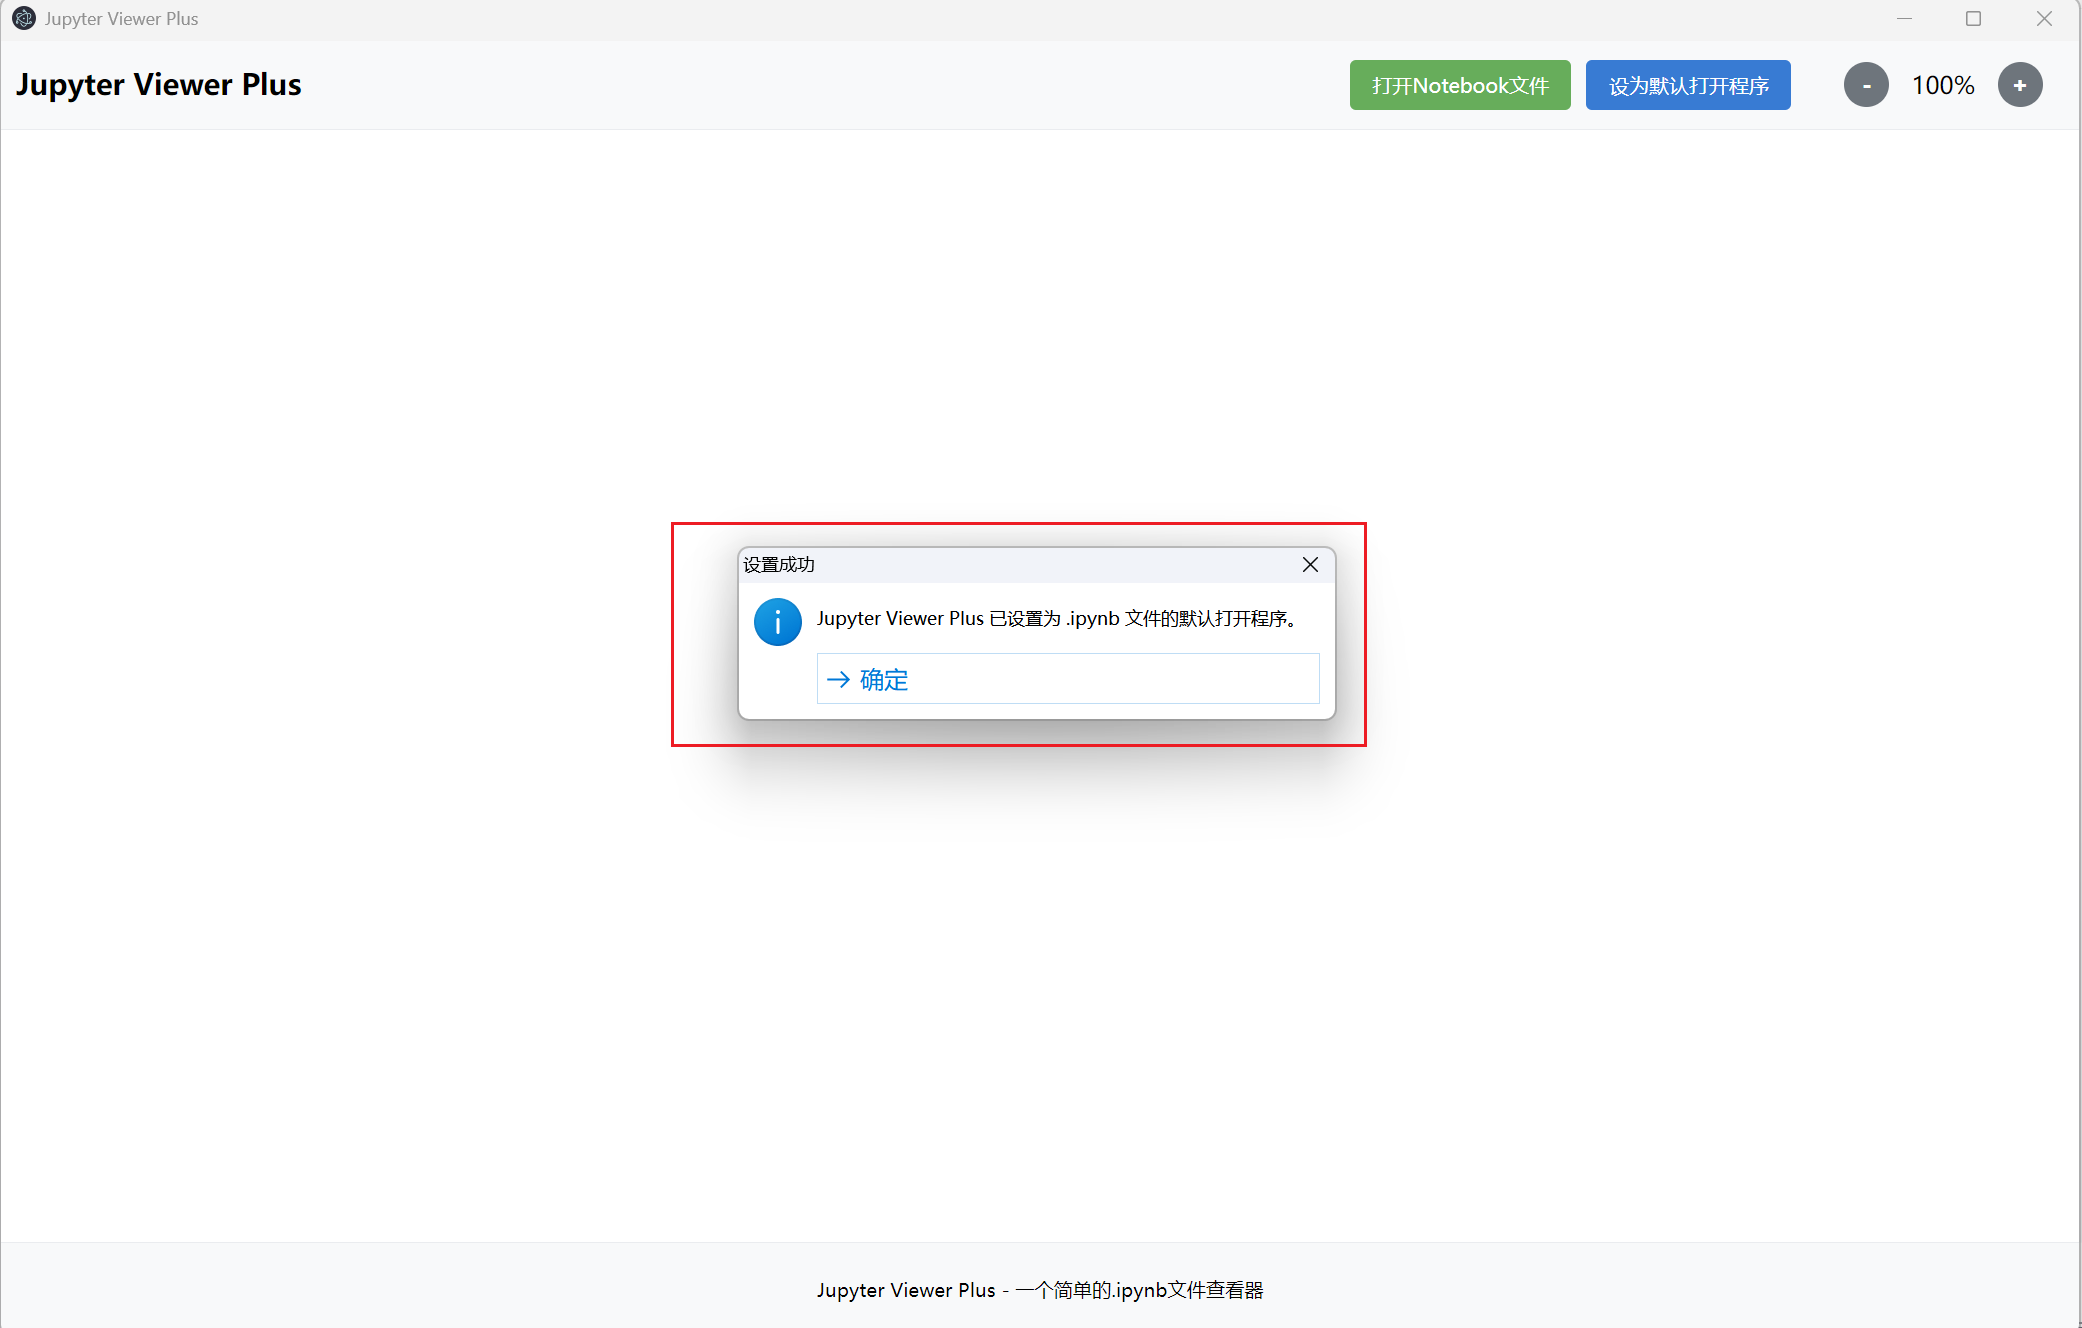Click the dialog message about .ipynb default
The width and height of the screenshot is (2082, 1328).
[x=1056, y=619]
